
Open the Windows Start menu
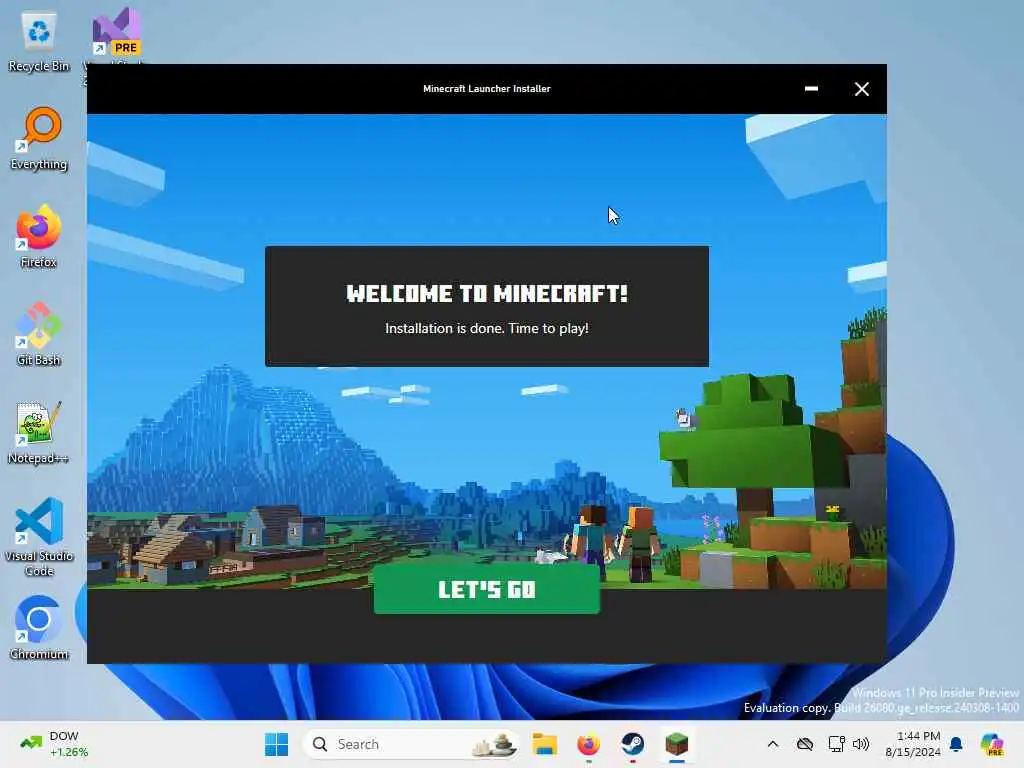(x=276, y=744)
